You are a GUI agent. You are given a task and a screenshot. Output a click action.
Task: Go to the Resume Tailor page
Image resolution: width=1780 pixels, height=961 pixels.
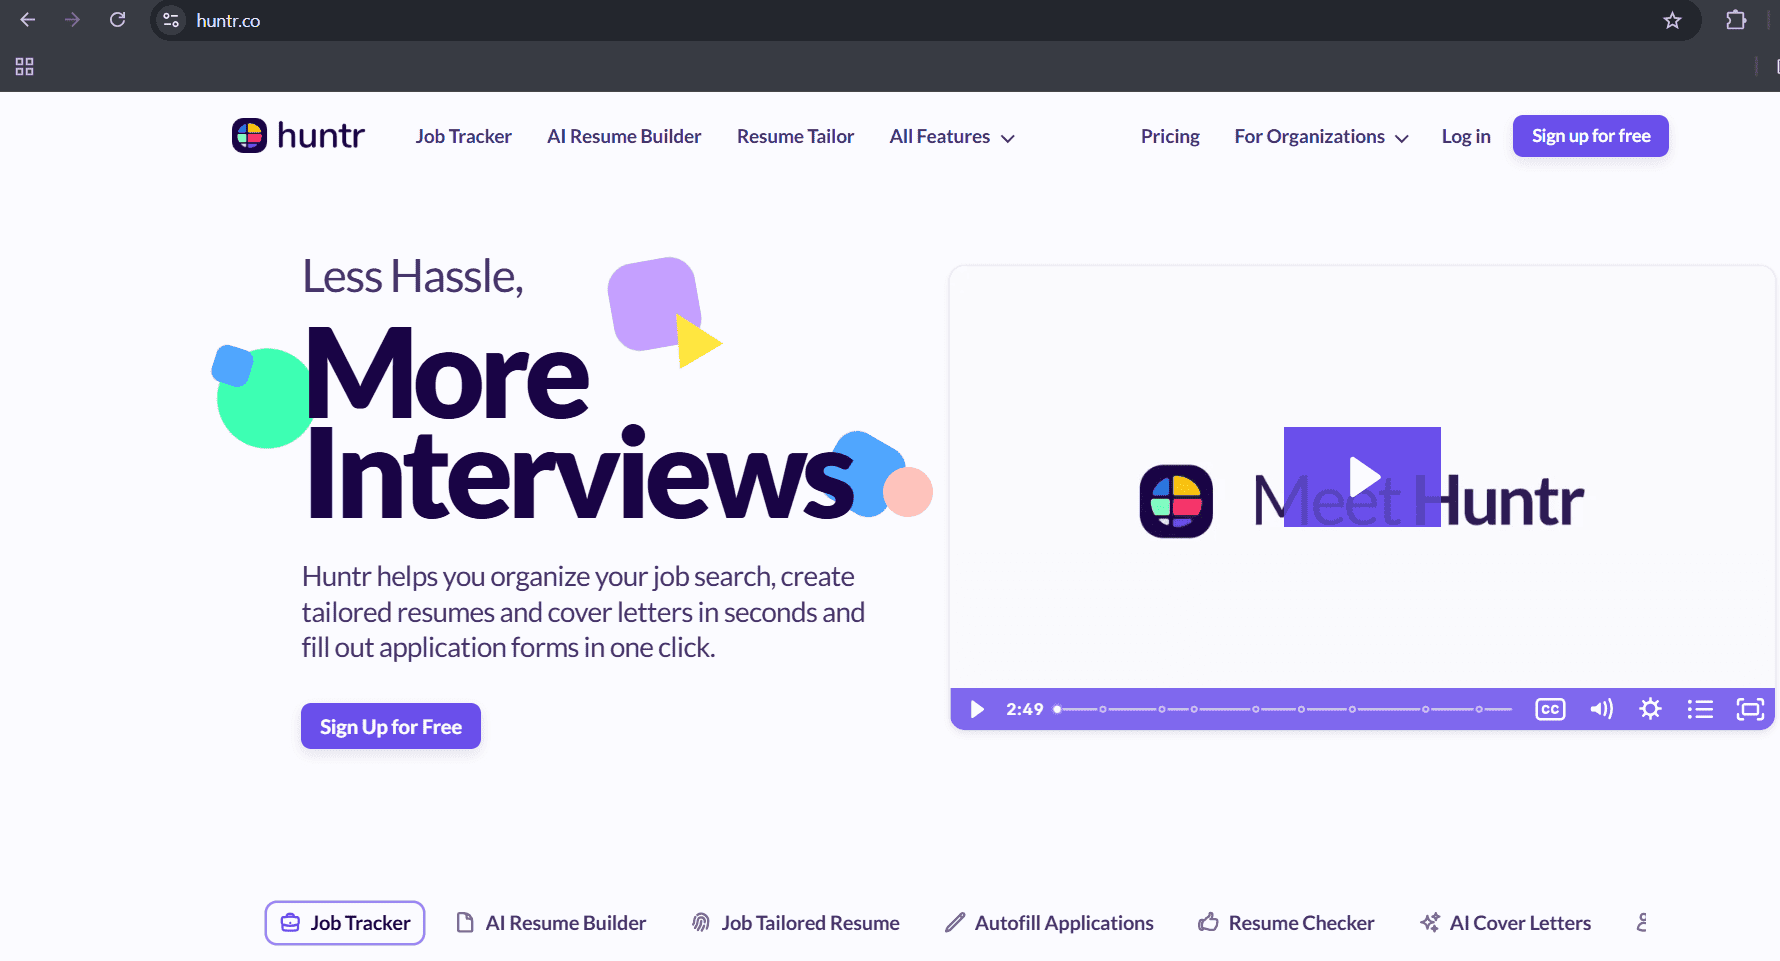click(x=795, y=136)
